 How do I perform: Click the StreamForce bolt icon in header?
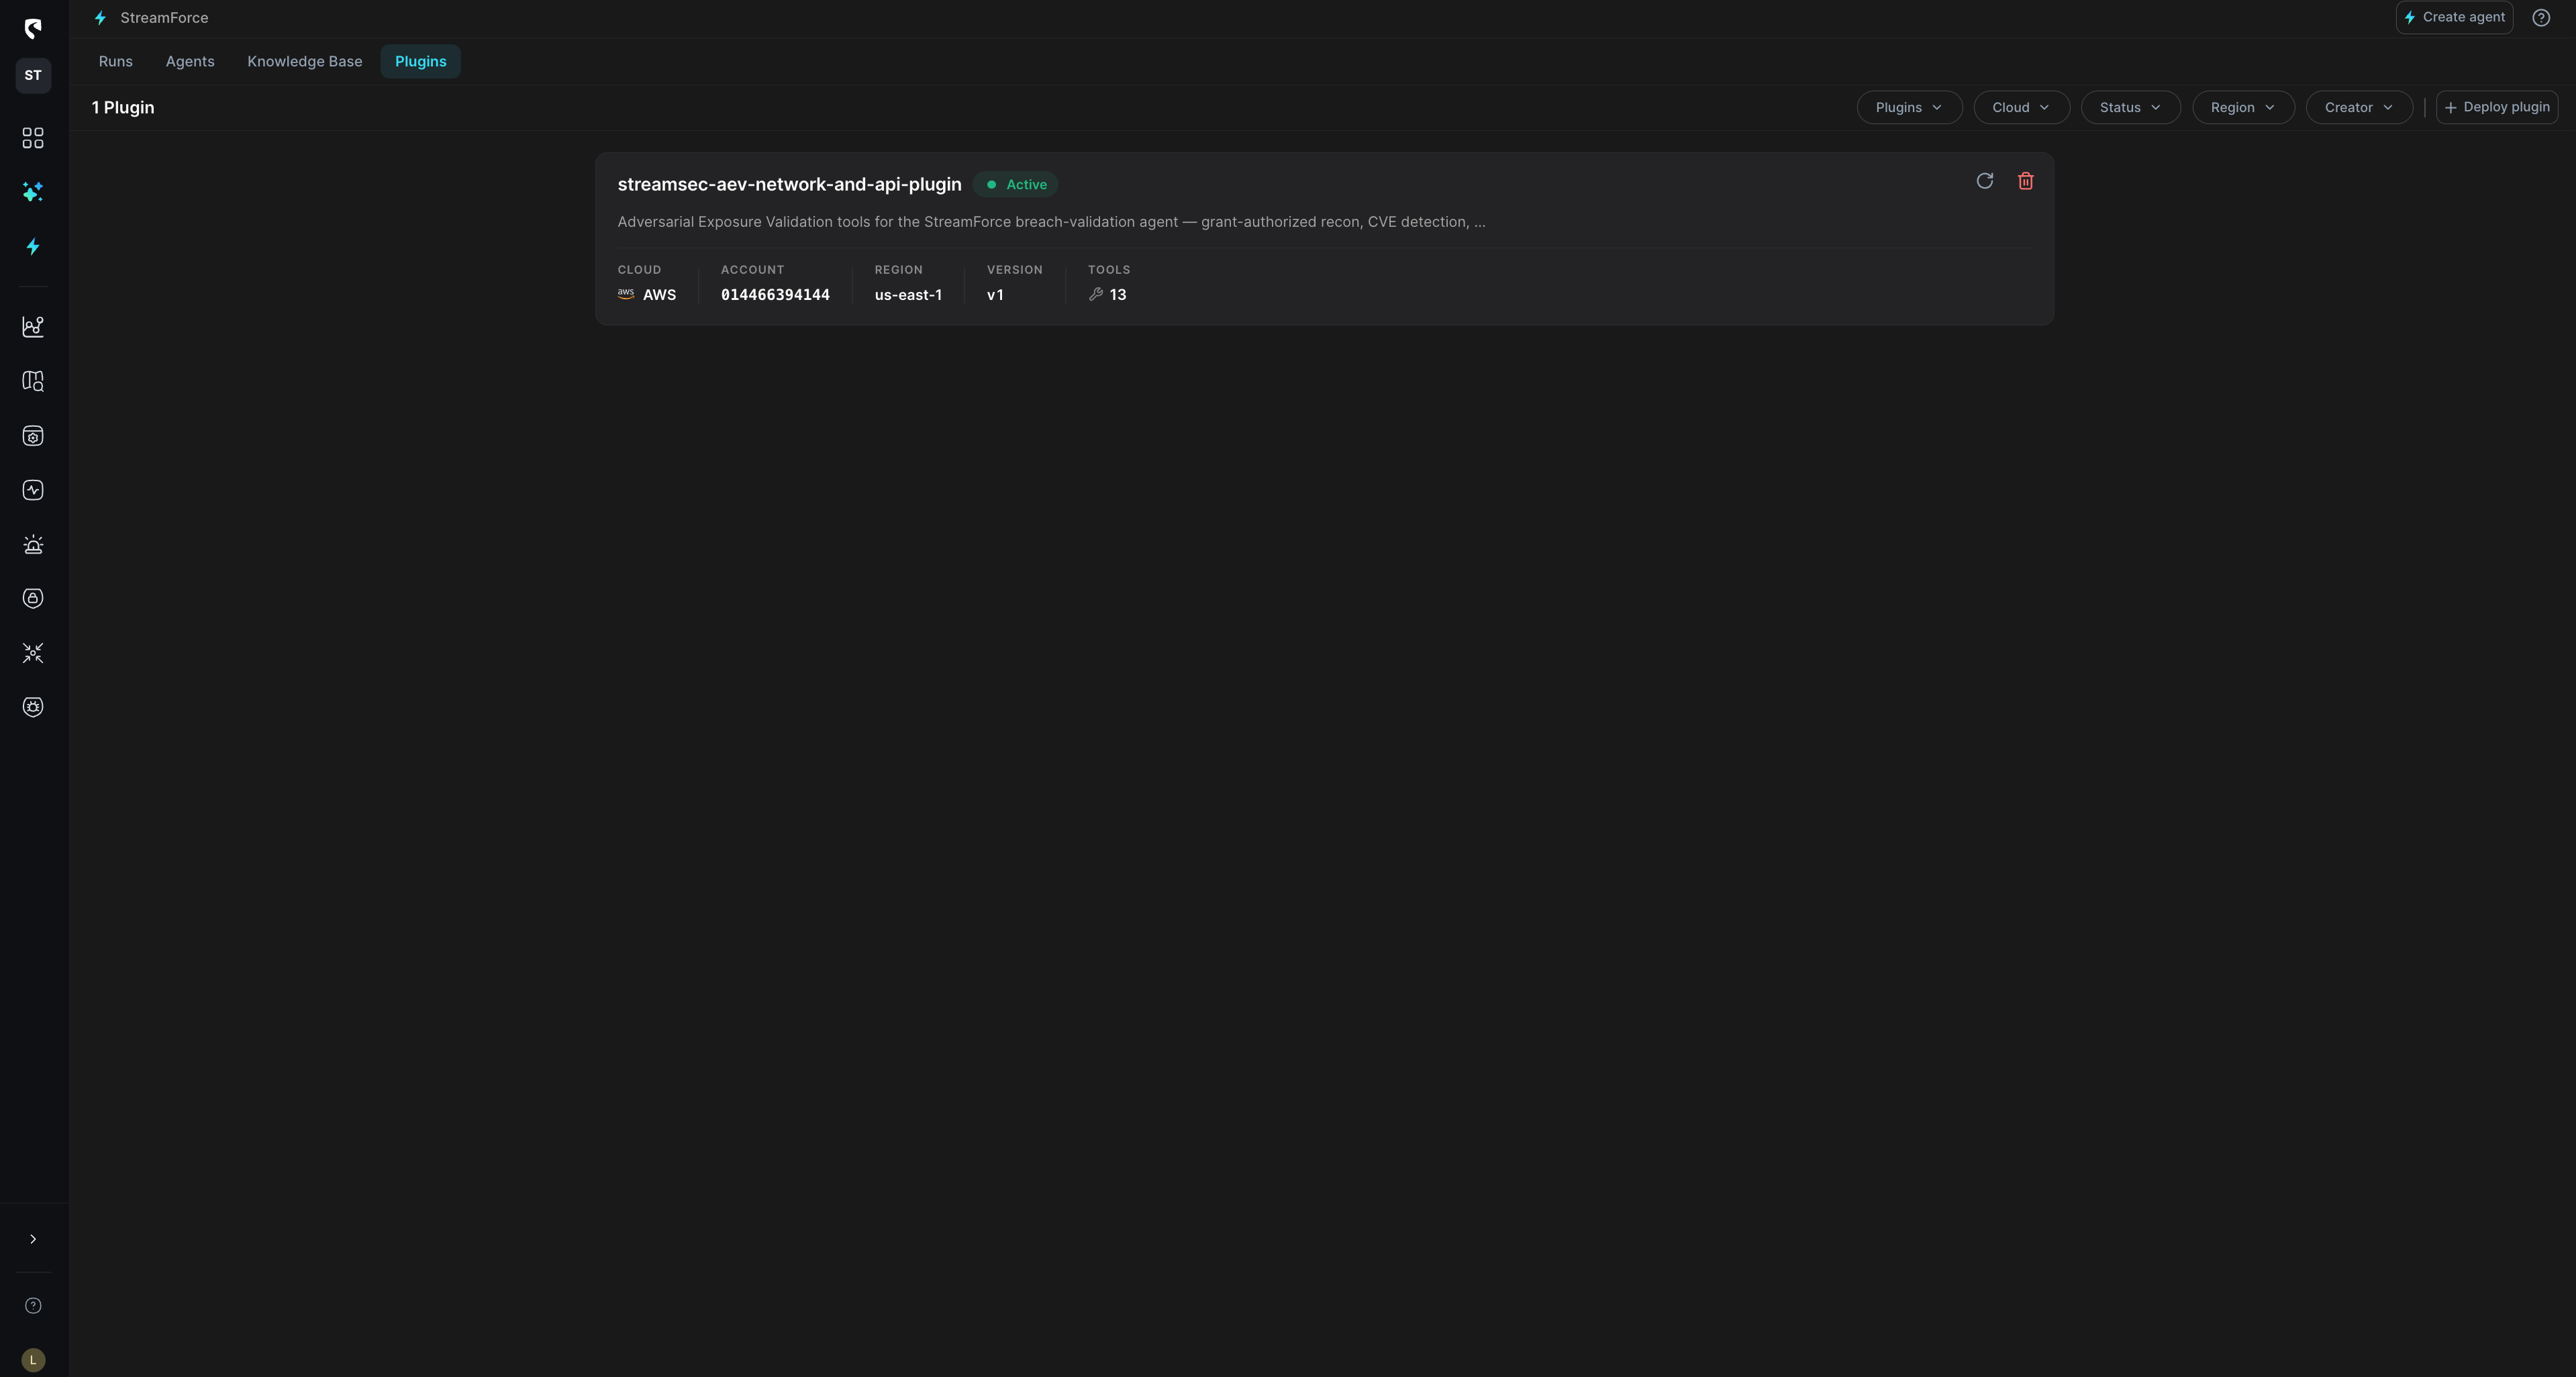click(100, 18)
